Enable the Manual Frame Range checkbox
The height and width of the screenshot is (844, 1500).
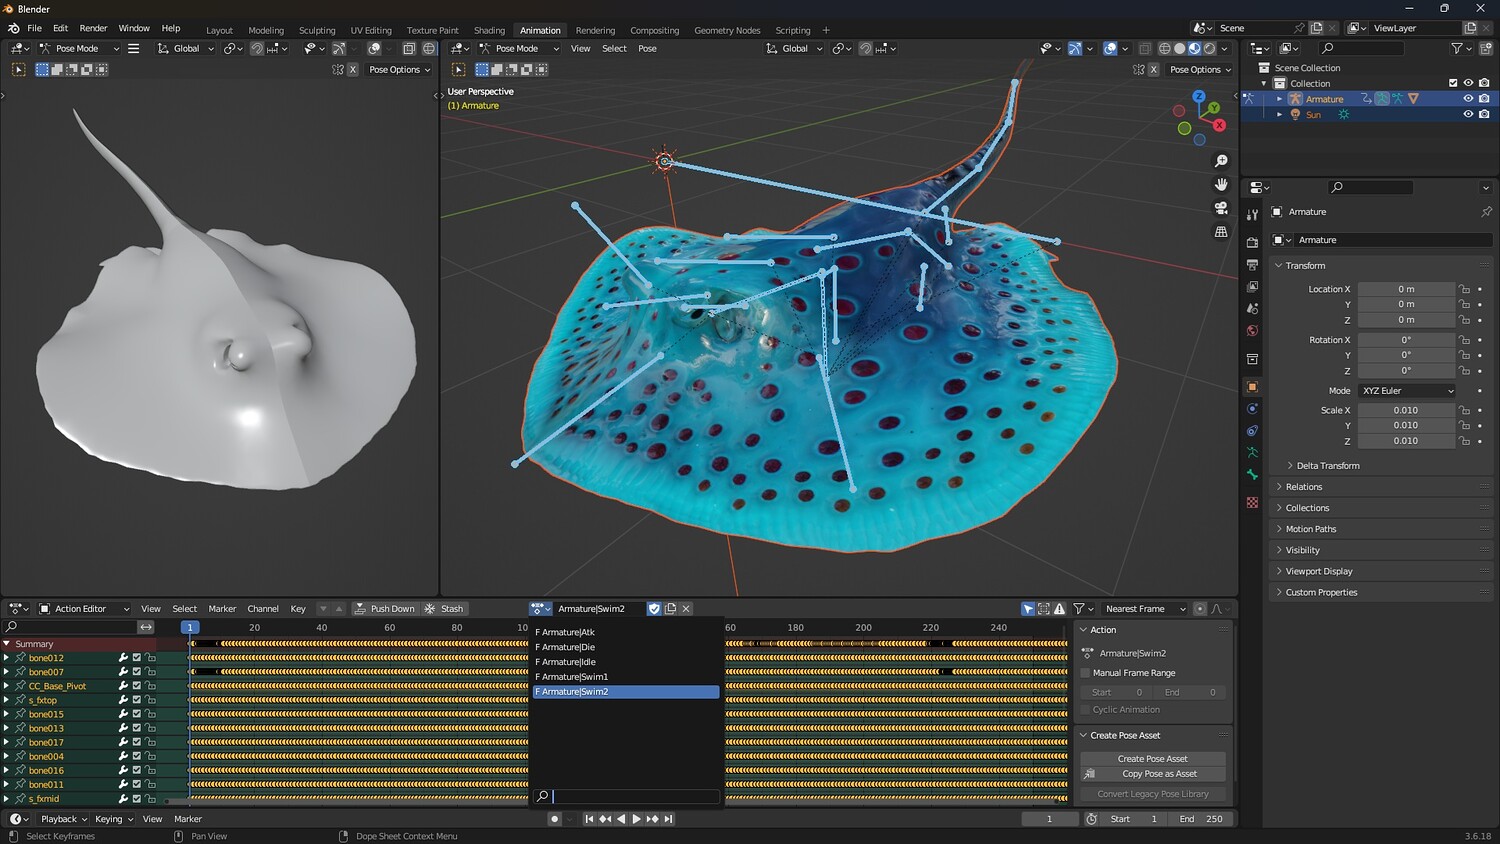(x=1086, y=673)
